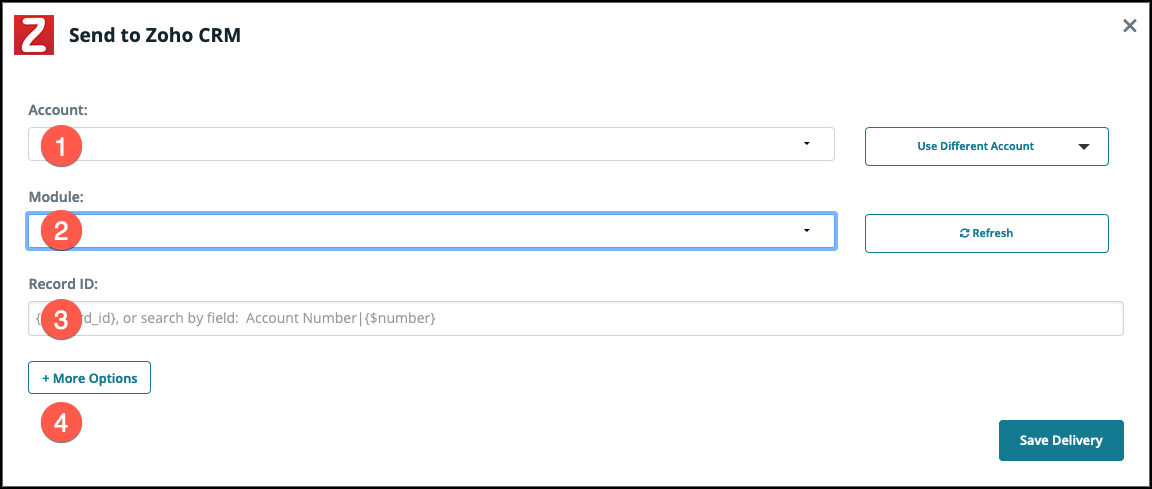Save the delivery with Save Delivery
Viewport: 1152px width, 489px height.
click(x=1061, y=440)
